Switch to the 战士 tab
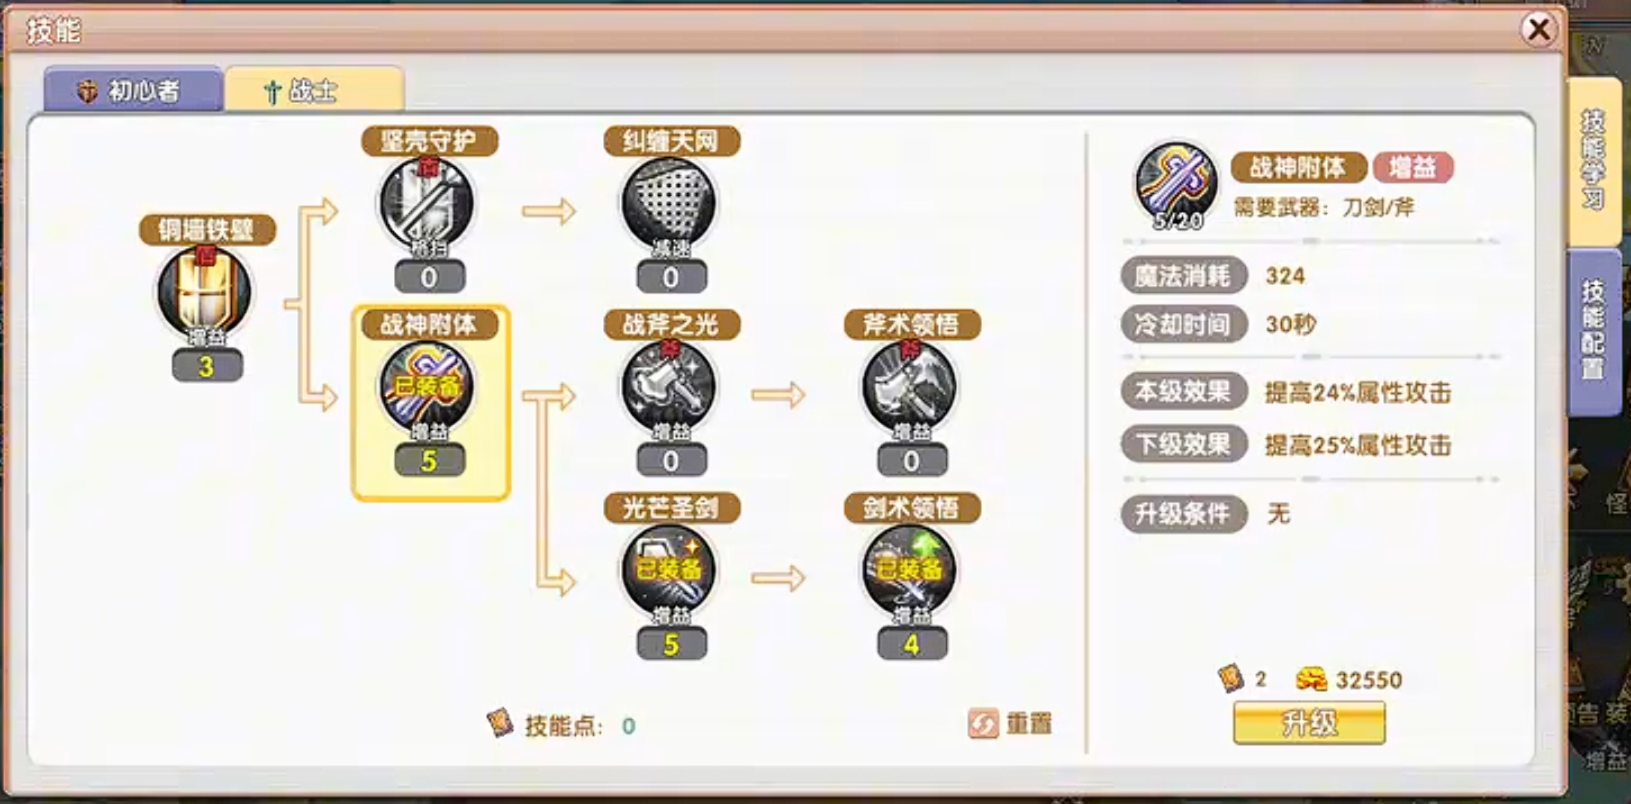The height and width of the screenshot is (804, 1631). pos(314,91)
